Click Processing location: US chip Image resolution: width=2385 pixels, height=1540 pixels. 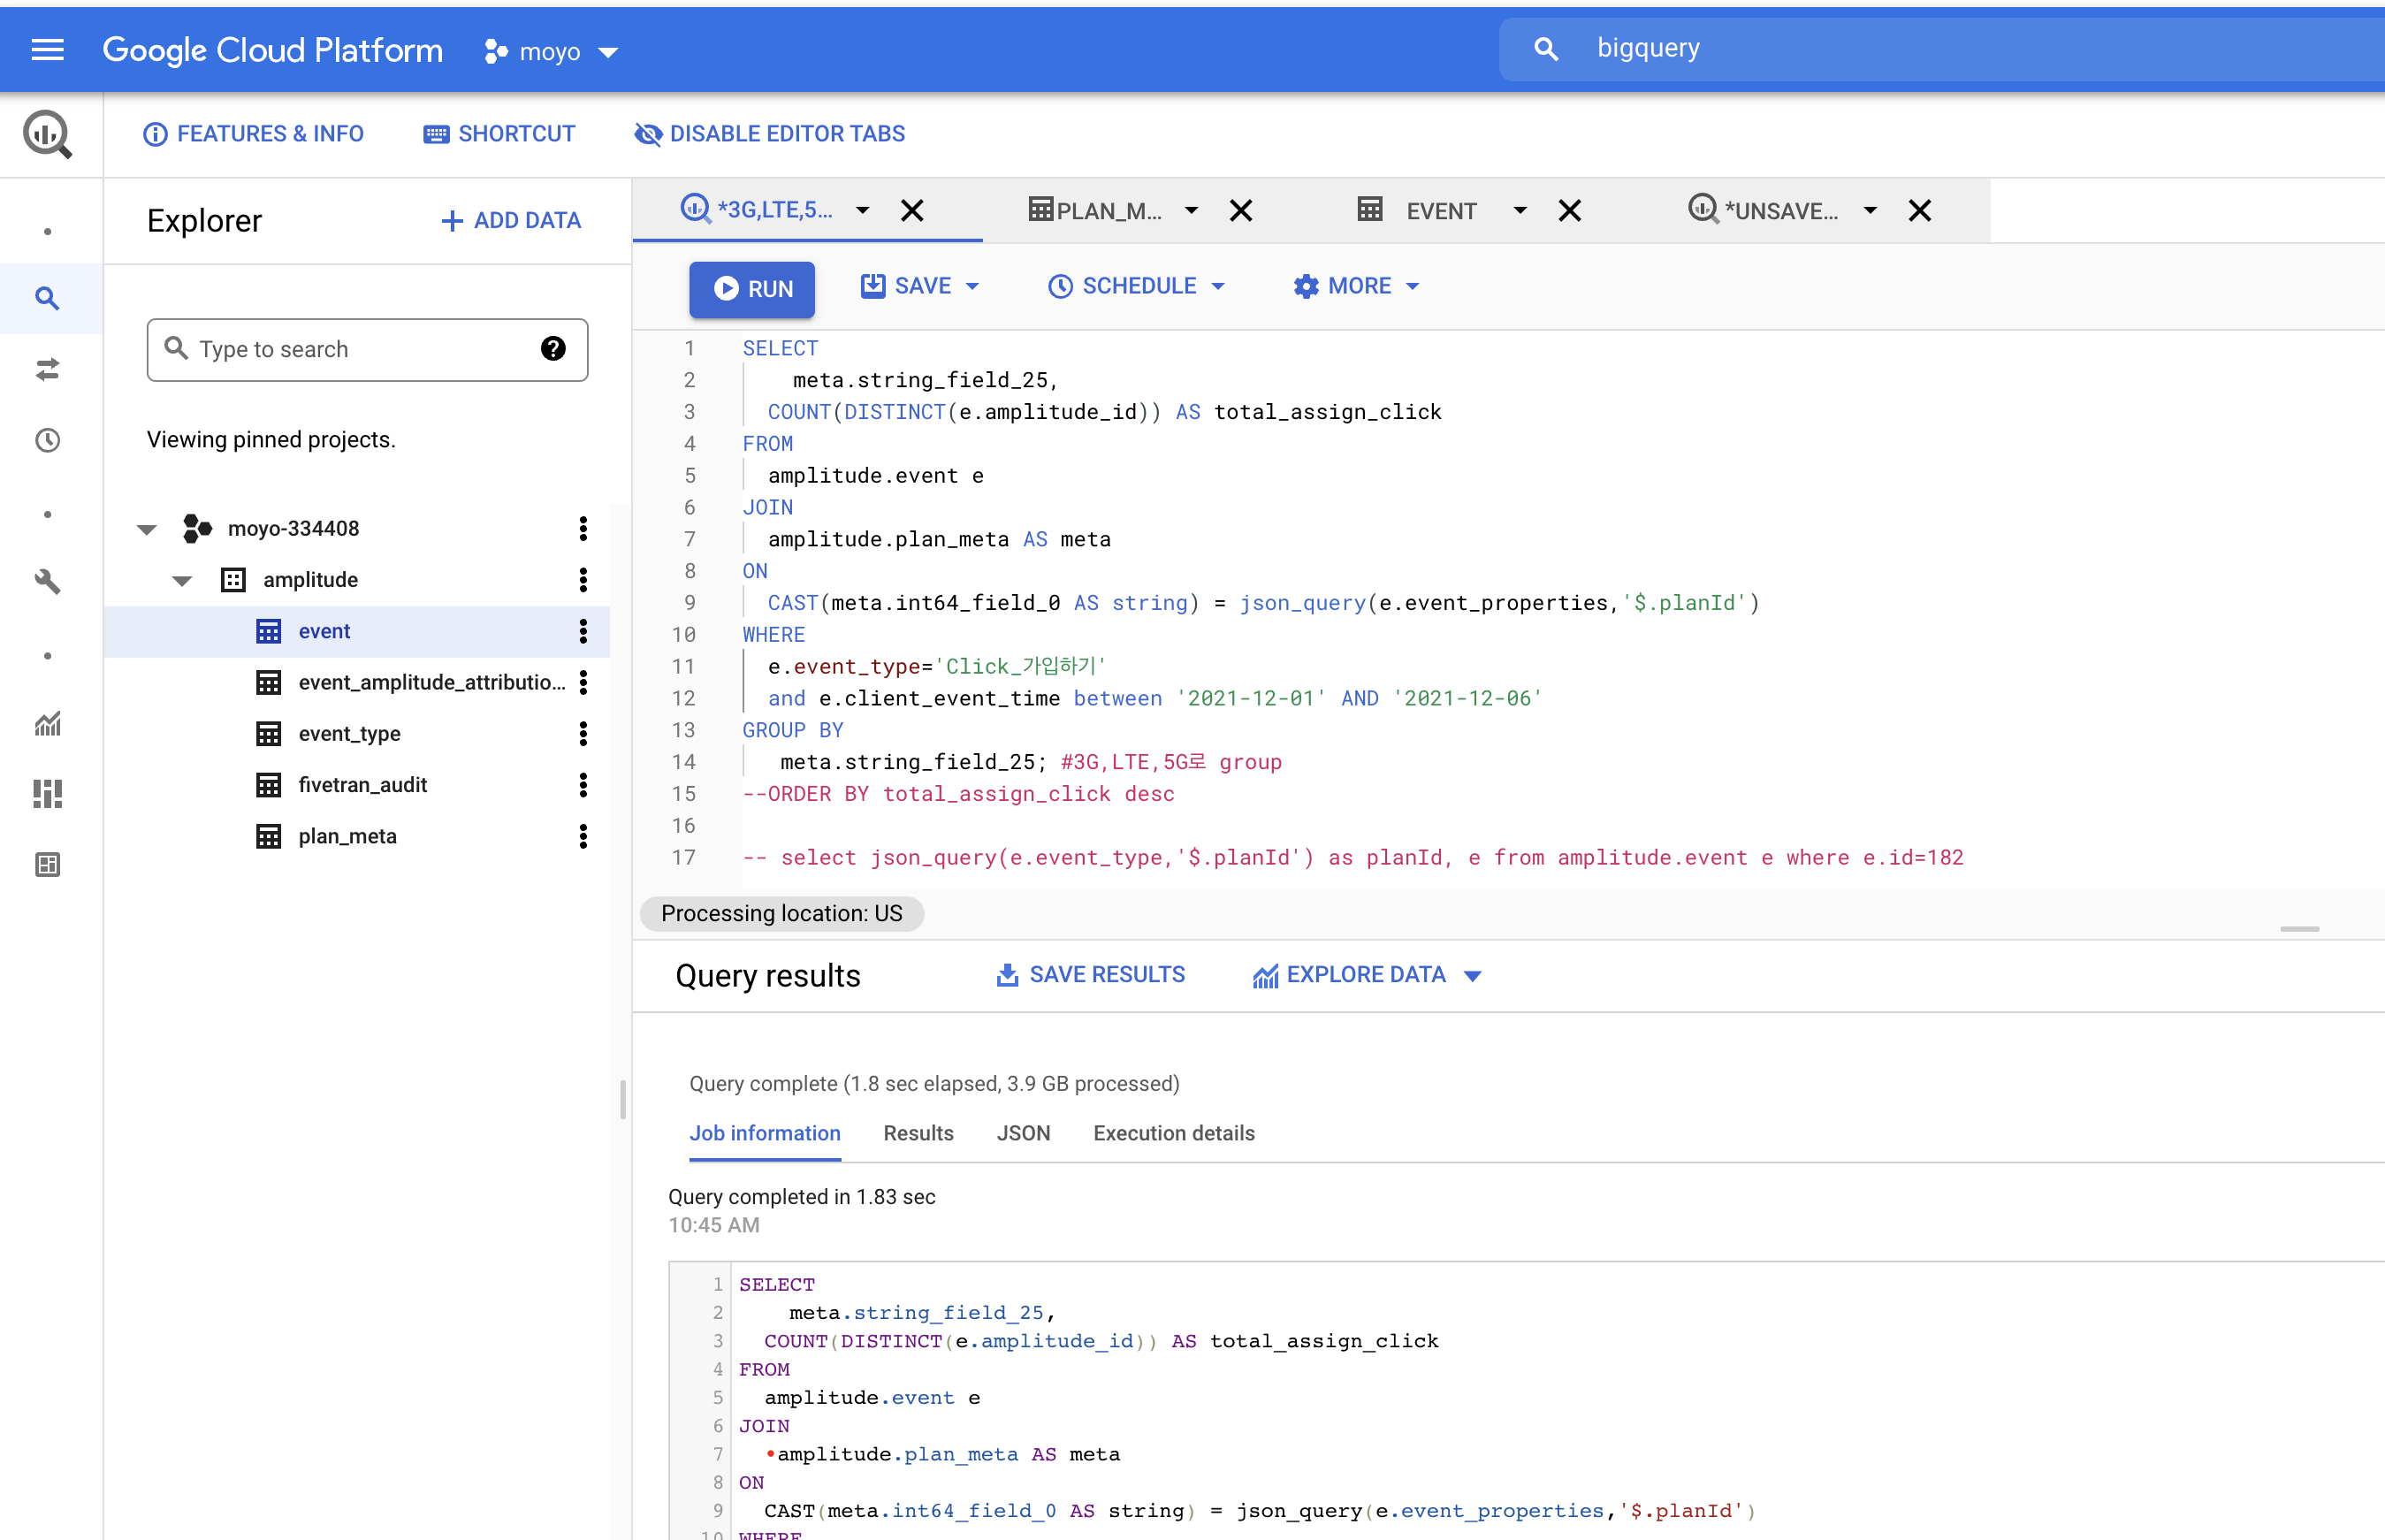click(x=782, y=913)
